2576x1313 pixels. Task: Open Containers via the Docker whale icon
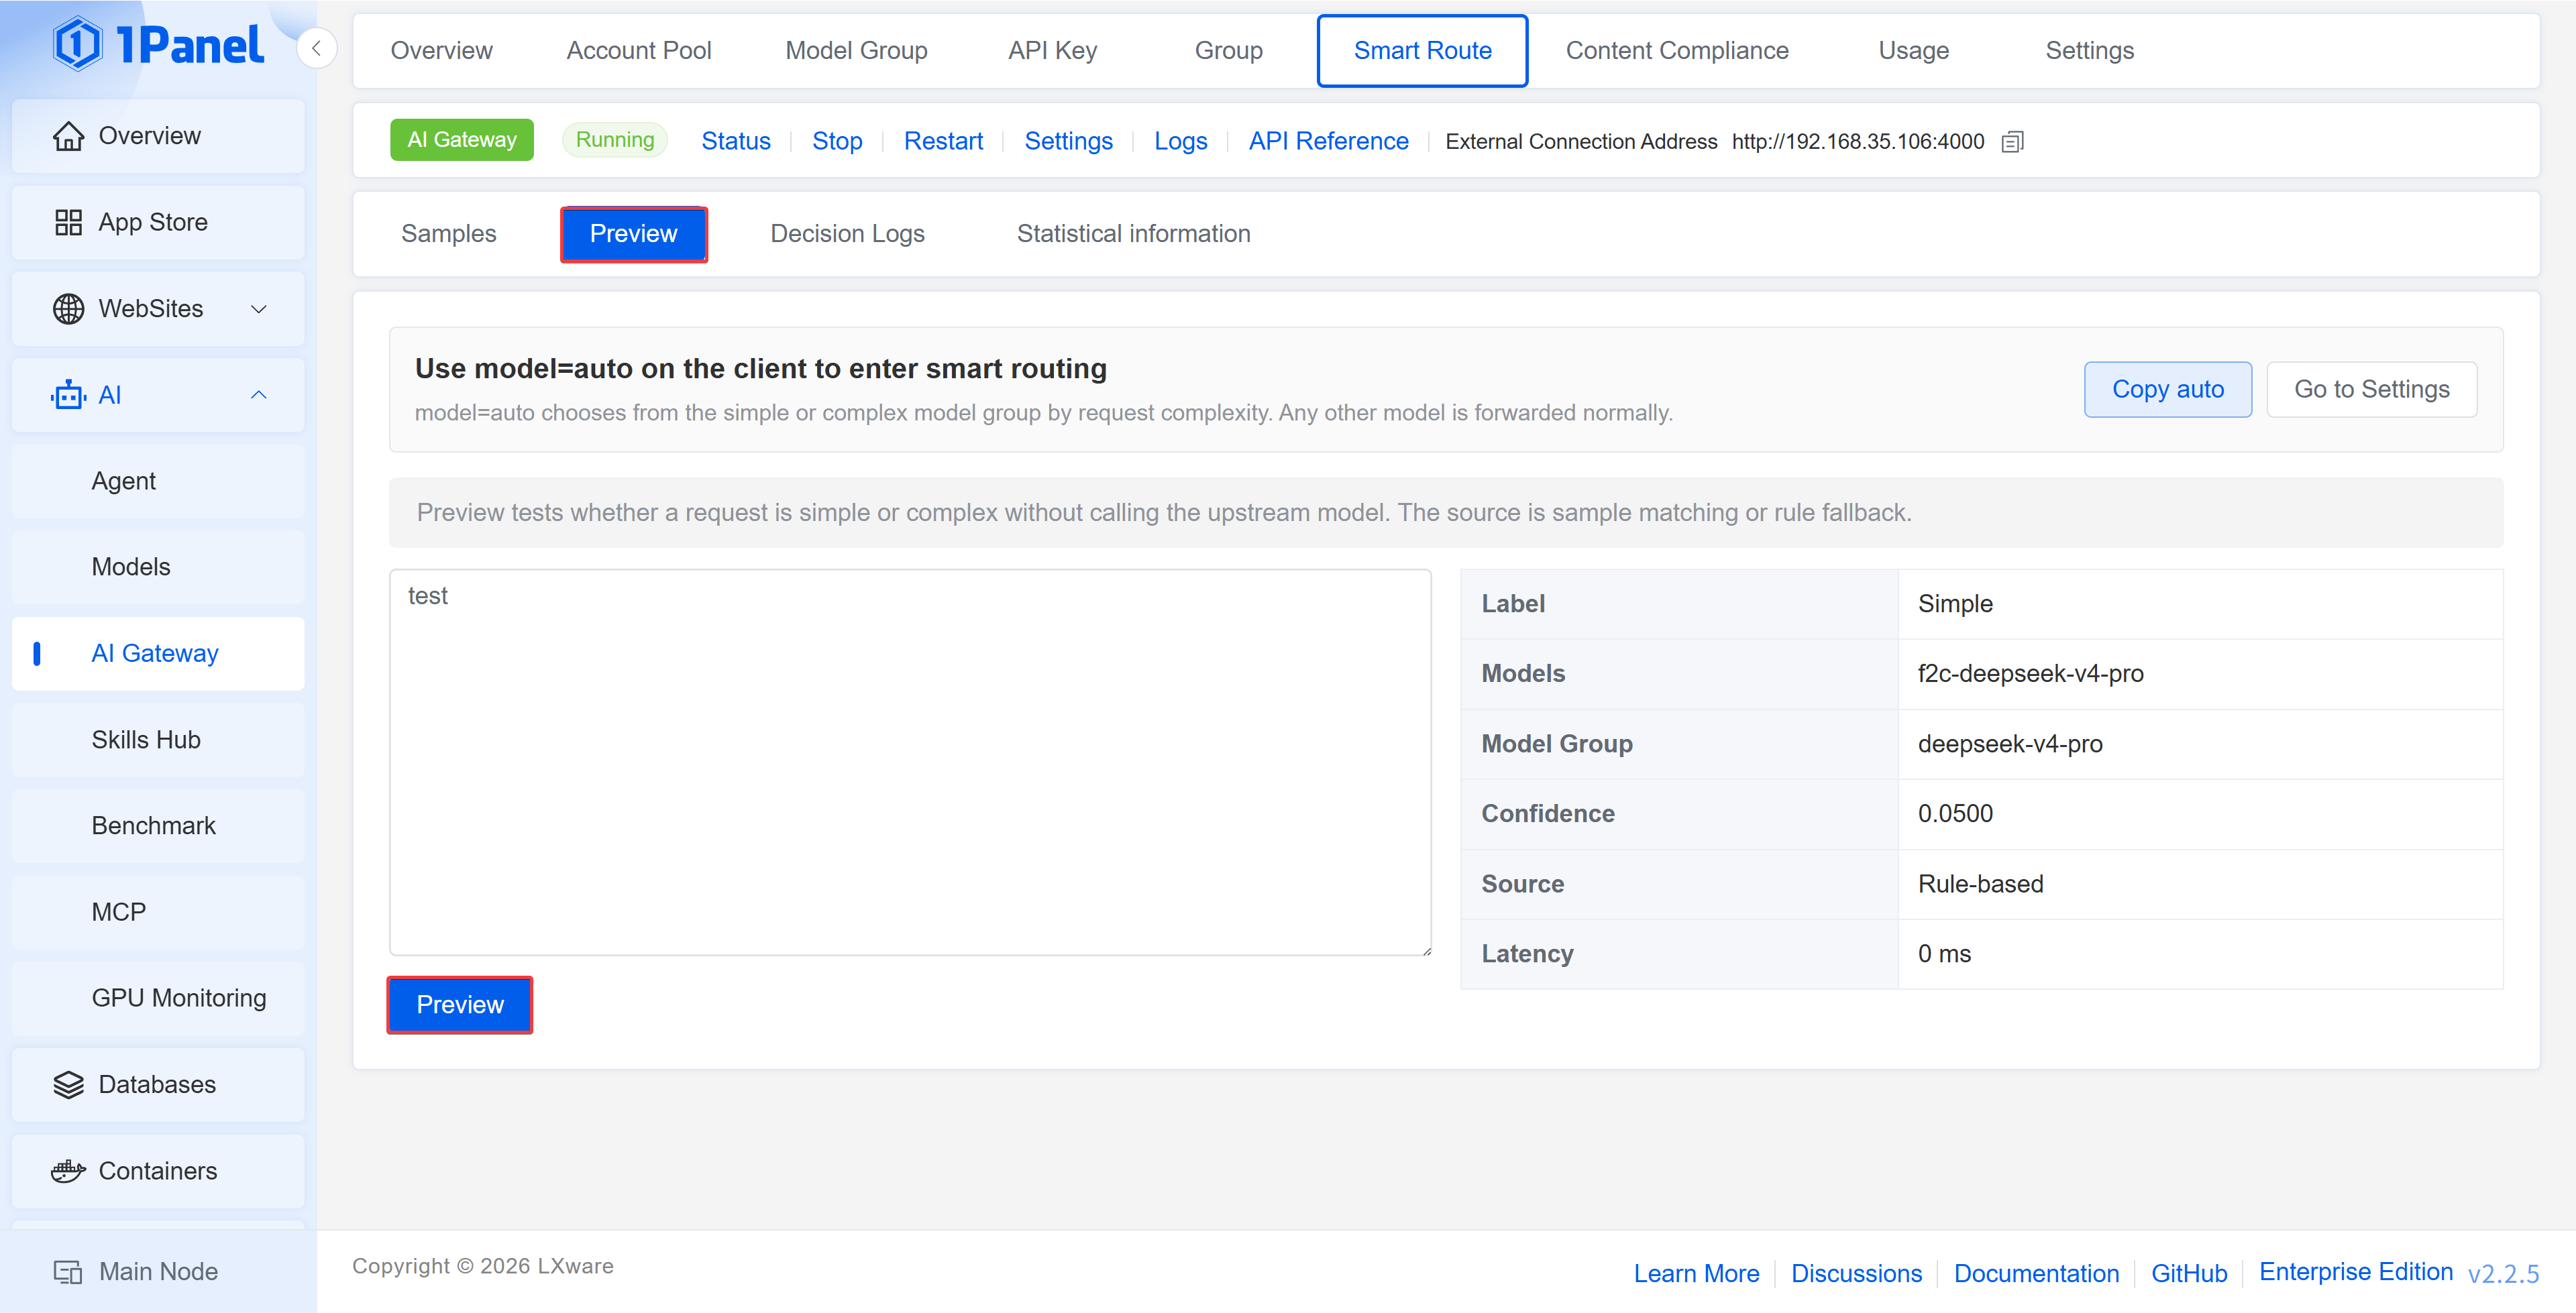coord(68,1171)
